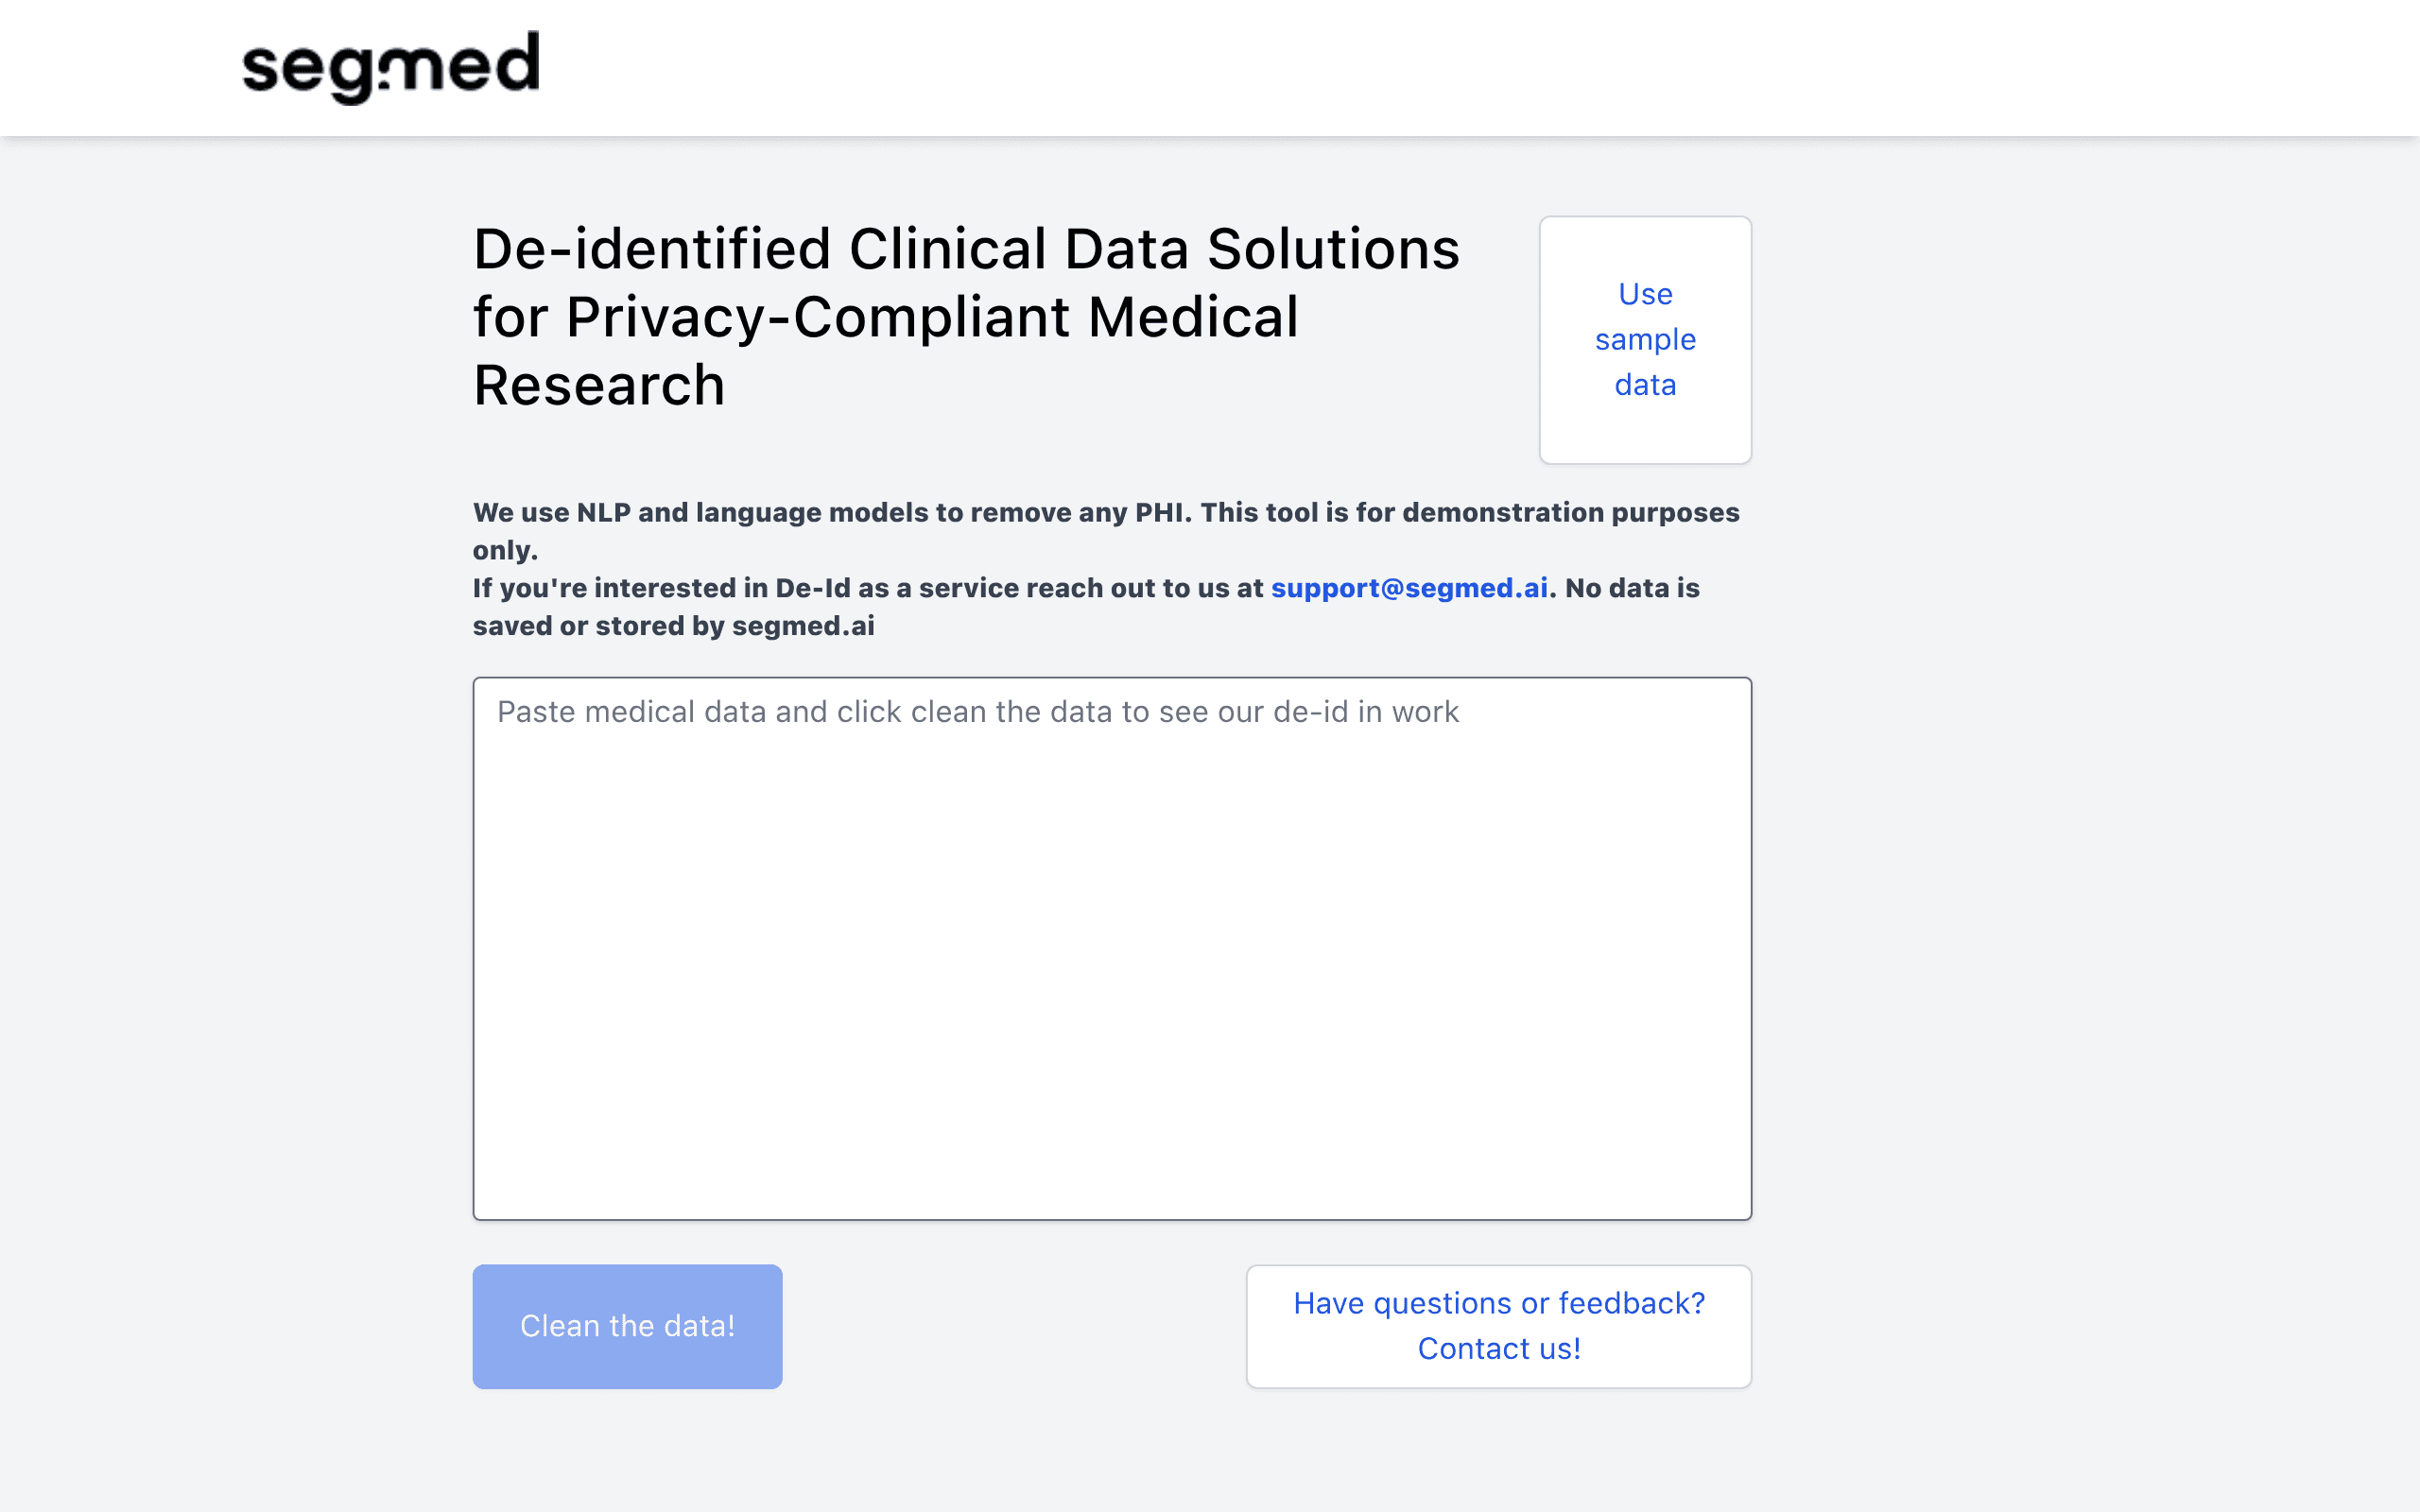The width and height of the screenshot is (2420, 1512).
Task: Click the De-identified Clinical Data Solutions heading line
Action: pos(966,249)
